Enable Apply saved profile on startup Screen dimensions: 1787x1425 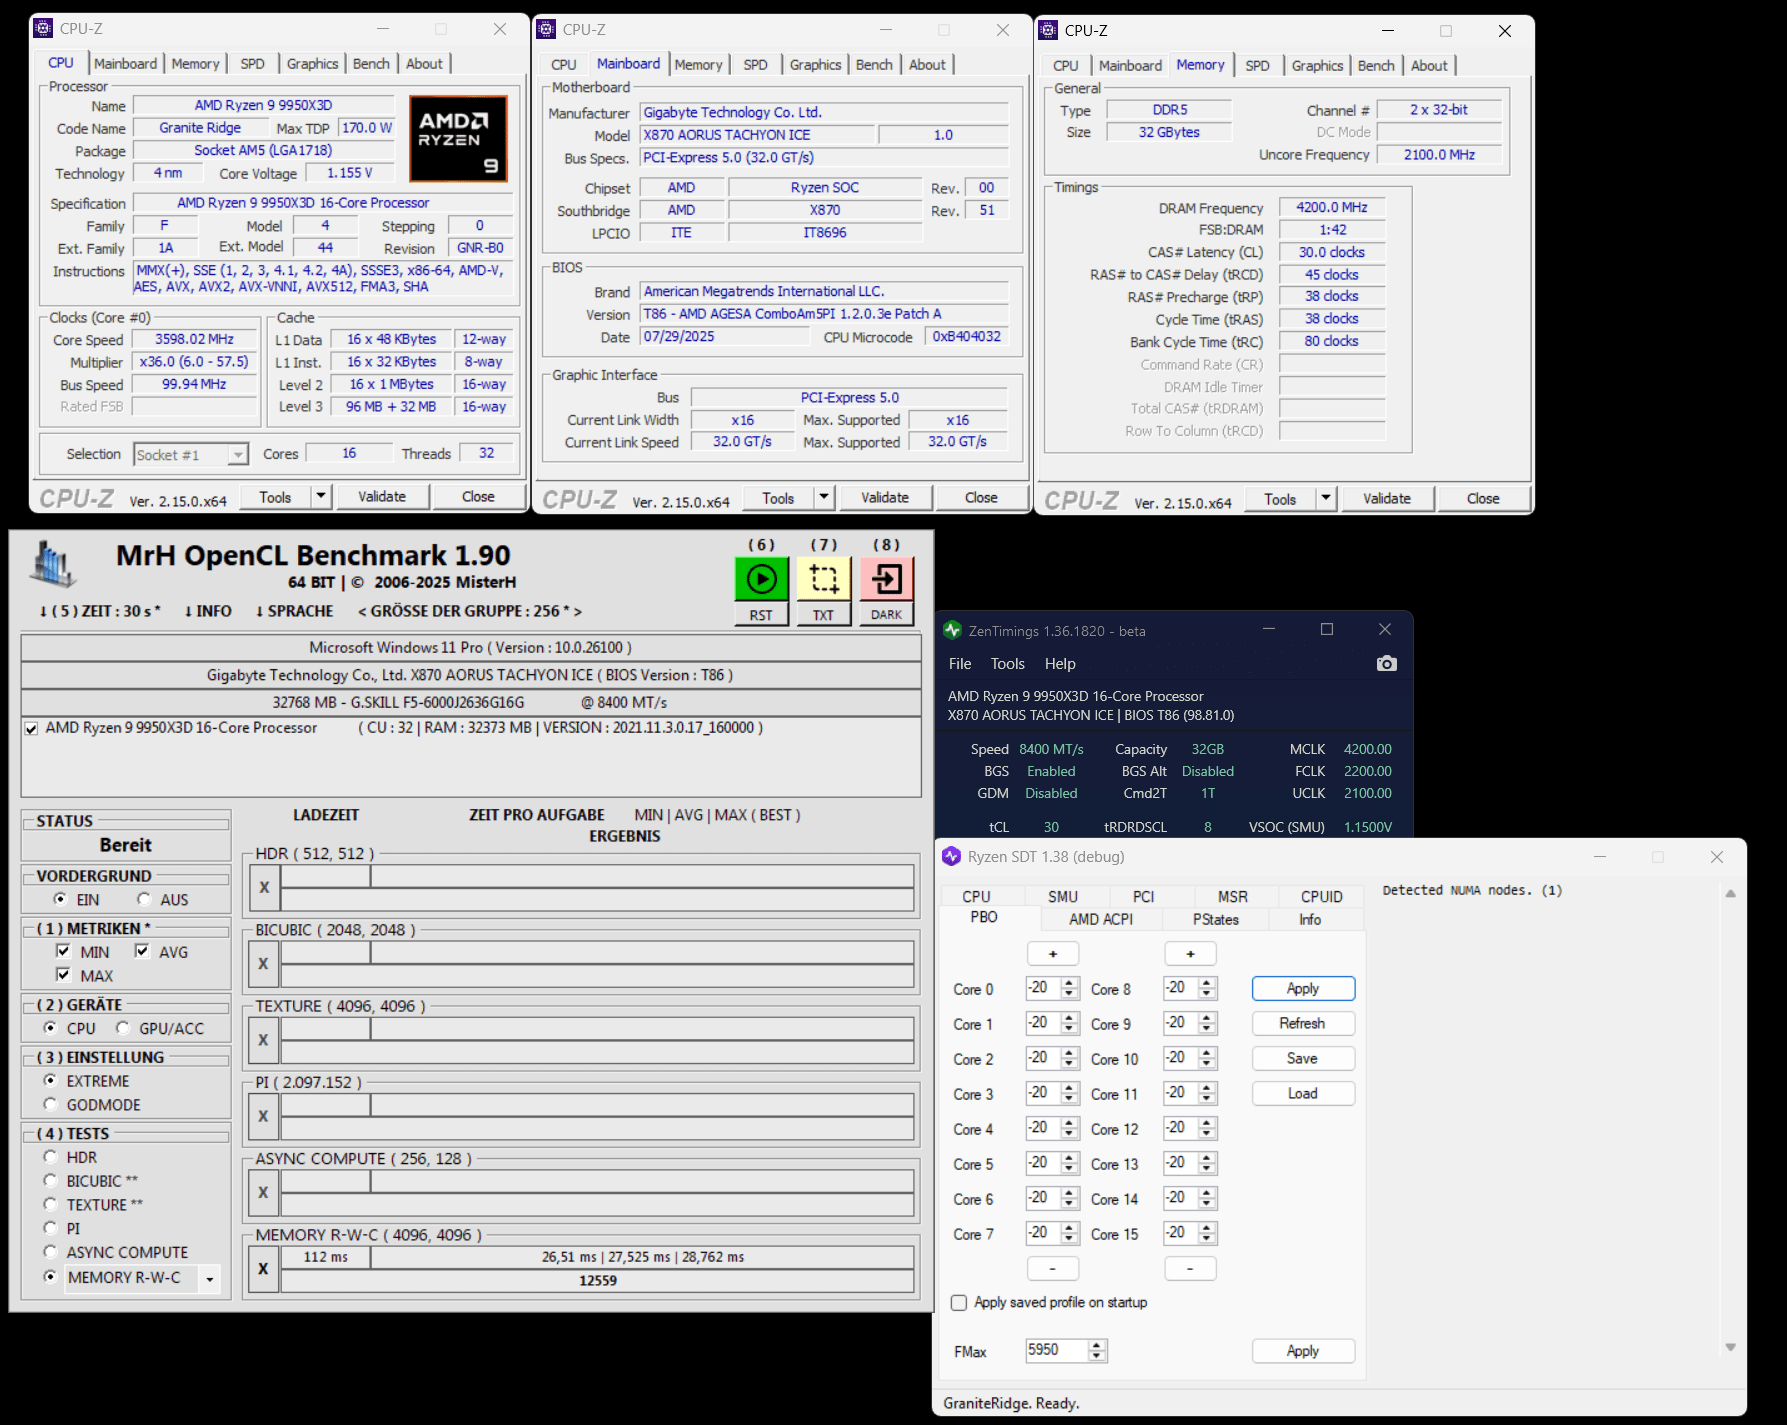[959, 1303]
